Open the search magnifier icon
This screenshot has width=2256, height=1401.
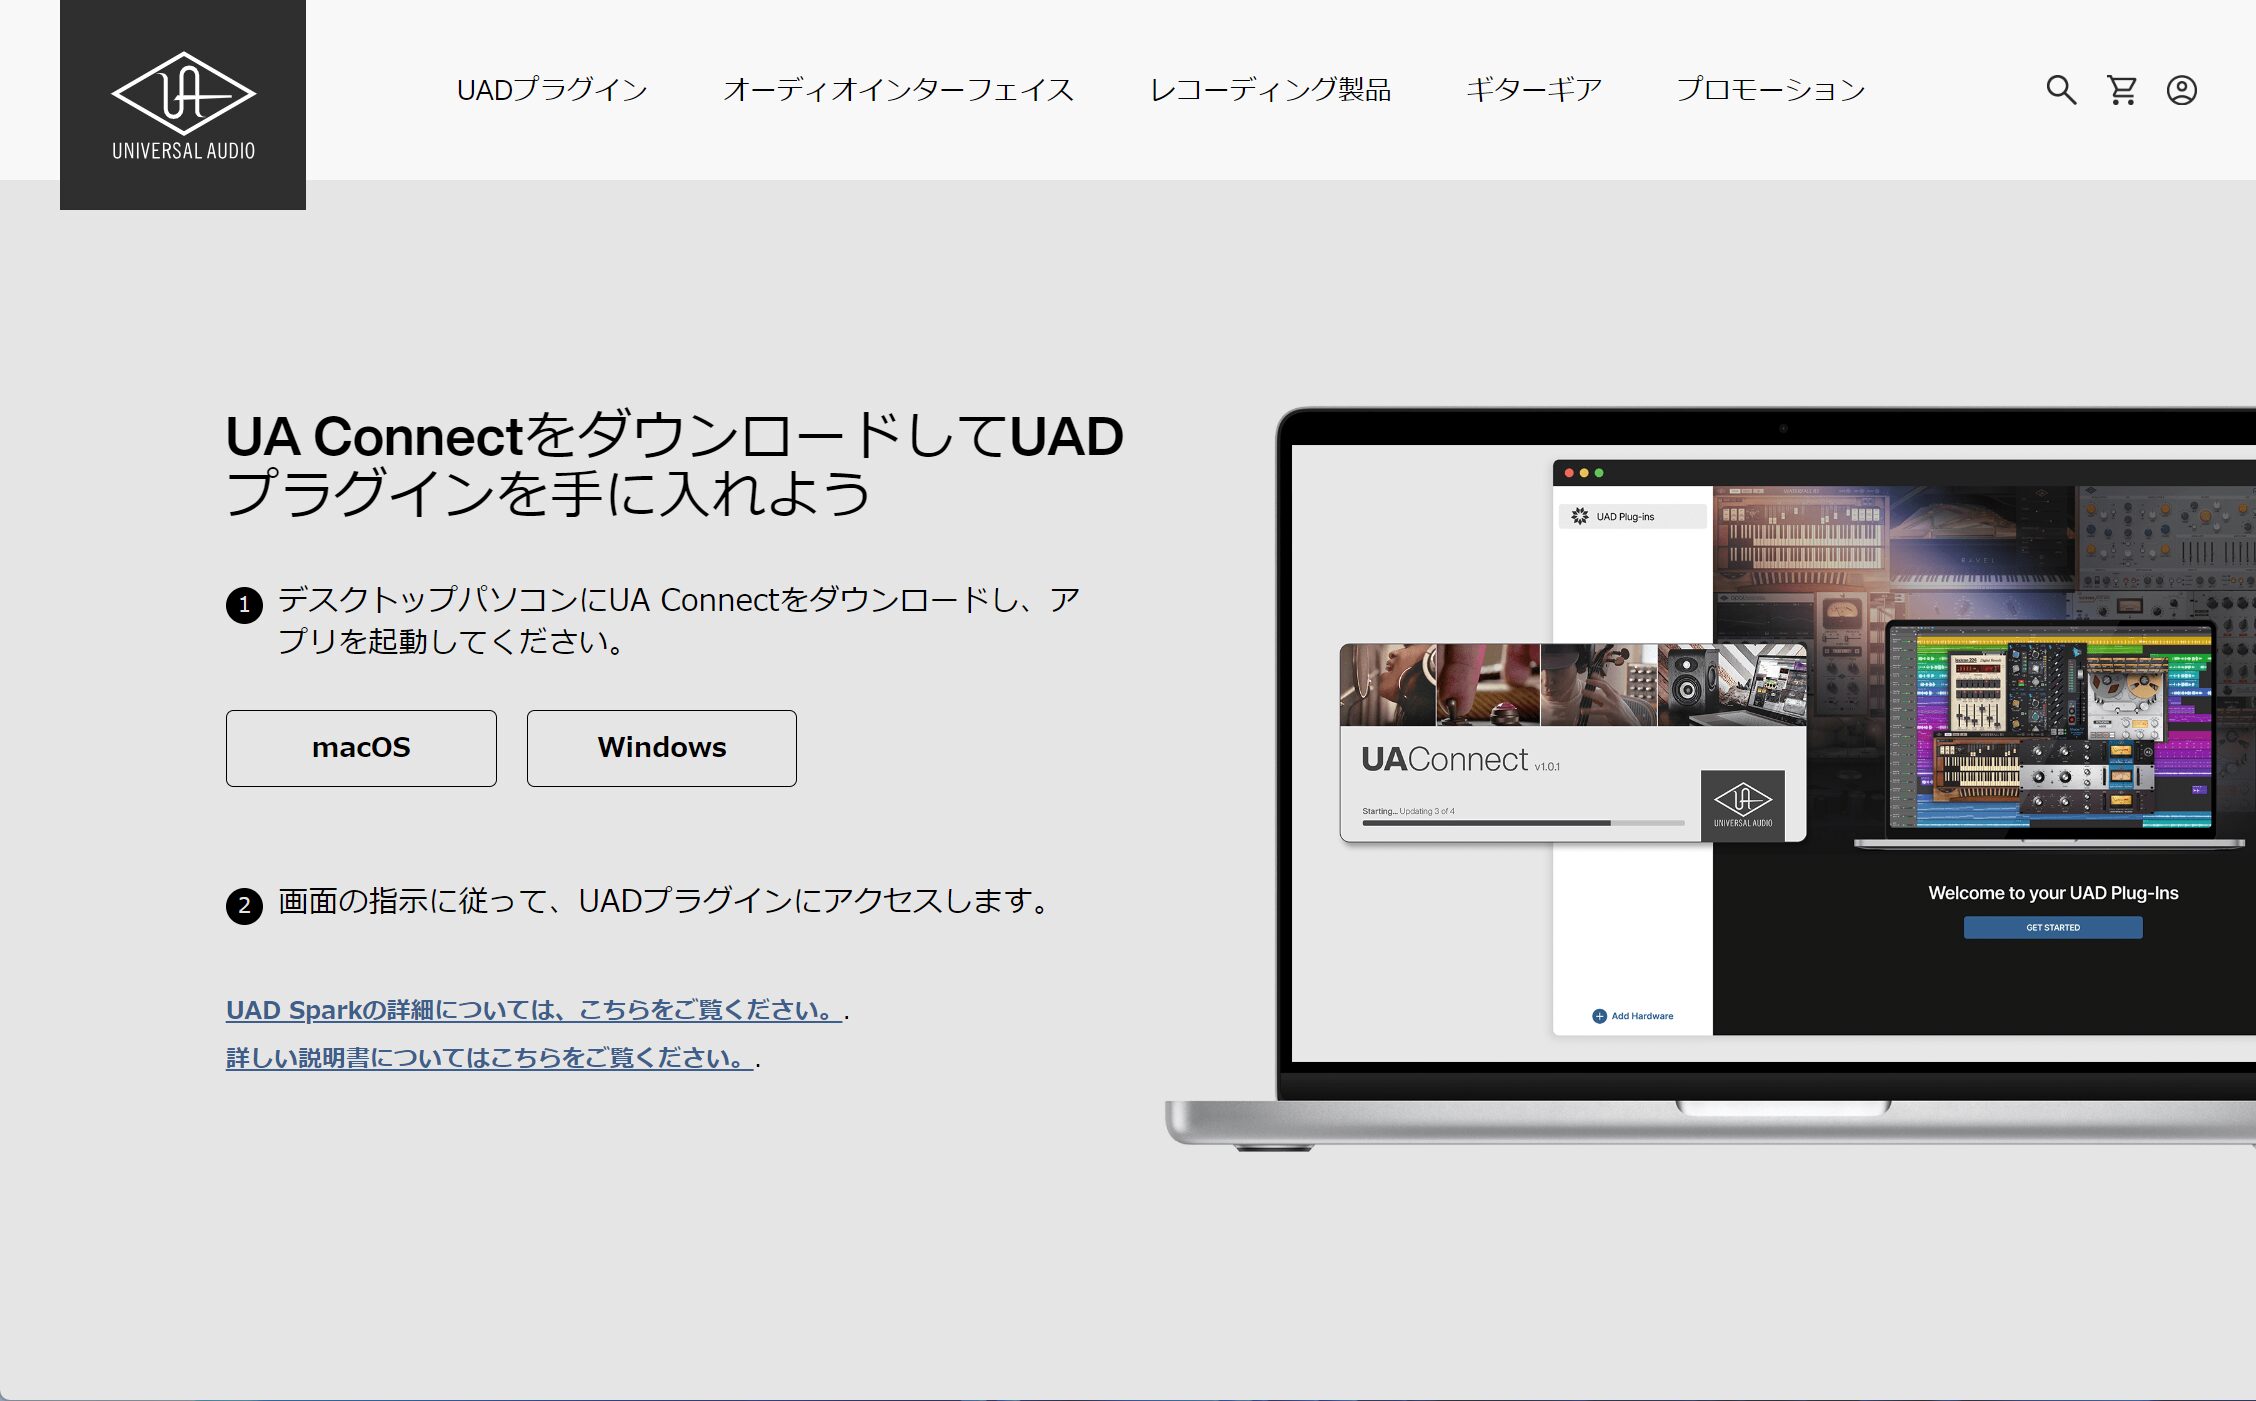pyautogui.click(x=2061, y=90)
